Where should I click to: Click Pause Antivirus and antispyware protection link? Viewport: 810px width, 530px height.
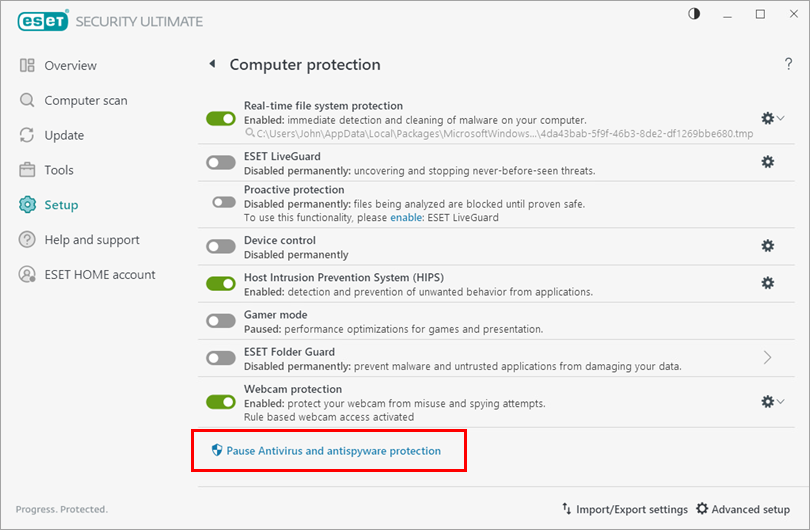pyautogui.click(x=333, y=451)
